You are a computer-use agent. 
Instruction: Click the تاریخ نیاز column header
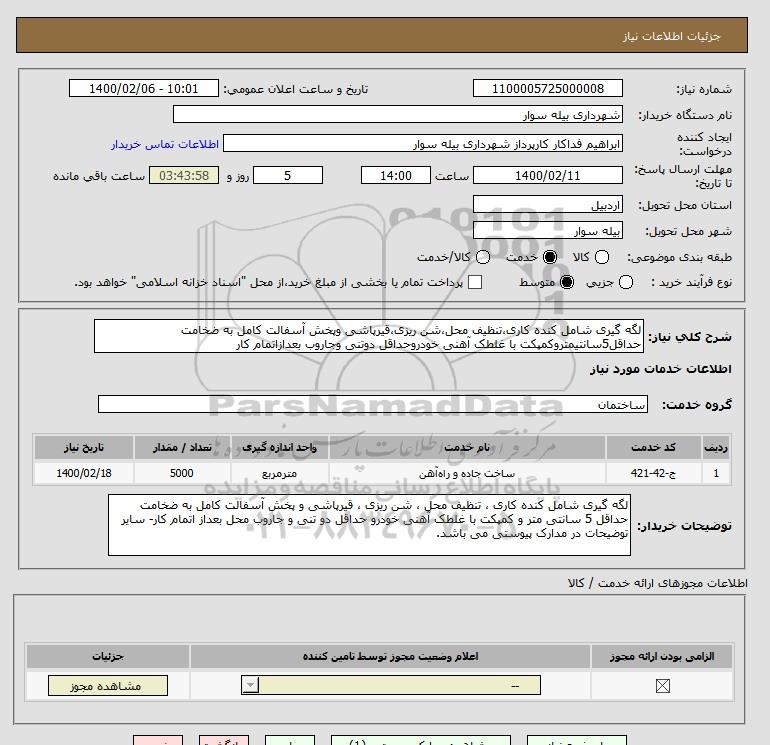click(83, 447)
